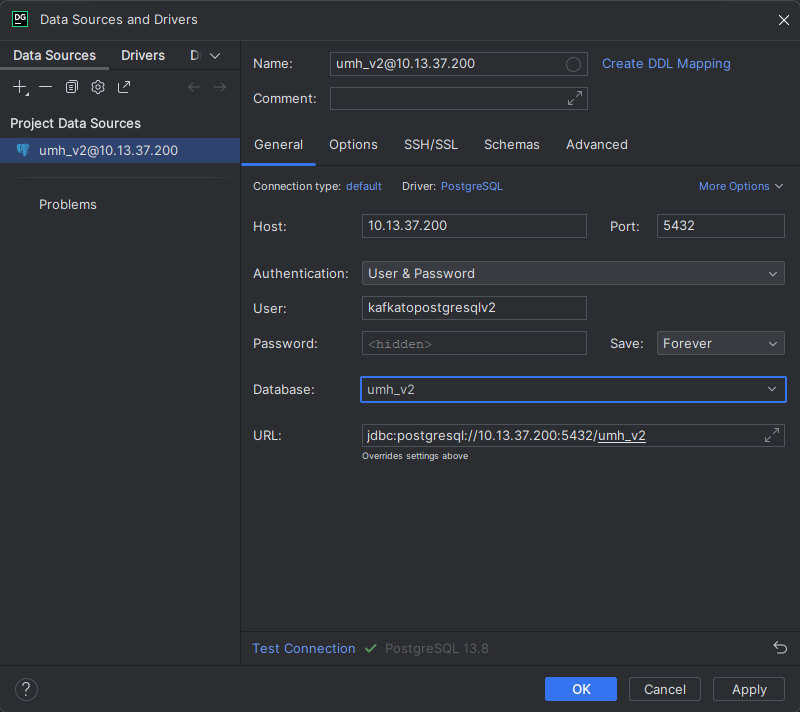800x712 pixels.
Task: Open the Authentication dropdown
Action: (572, 273)
